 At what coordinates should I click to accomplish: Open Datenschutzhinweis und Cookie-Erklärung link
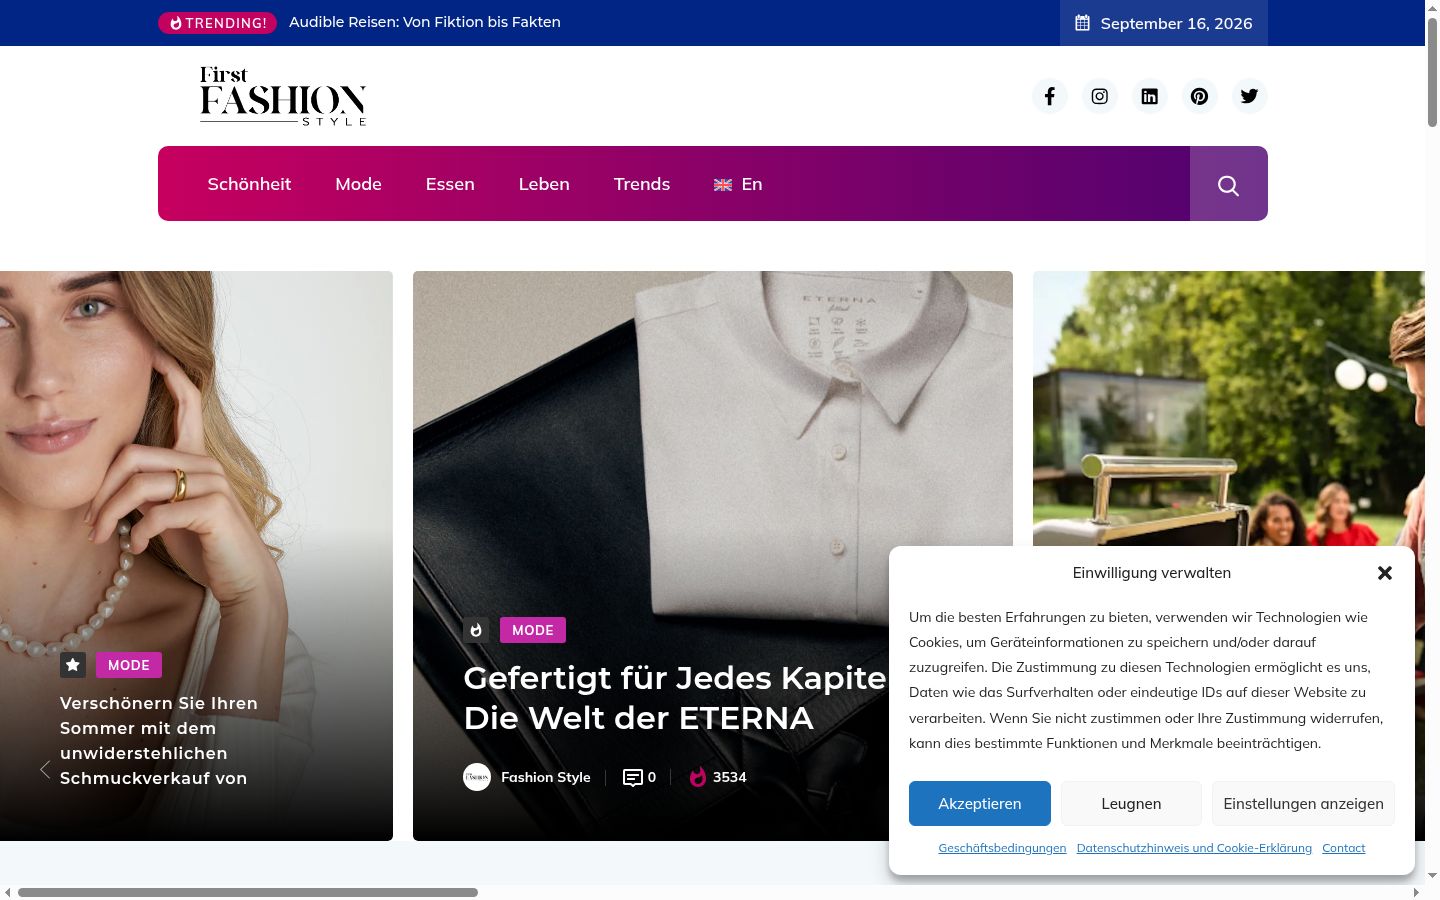click(1194, 848)
